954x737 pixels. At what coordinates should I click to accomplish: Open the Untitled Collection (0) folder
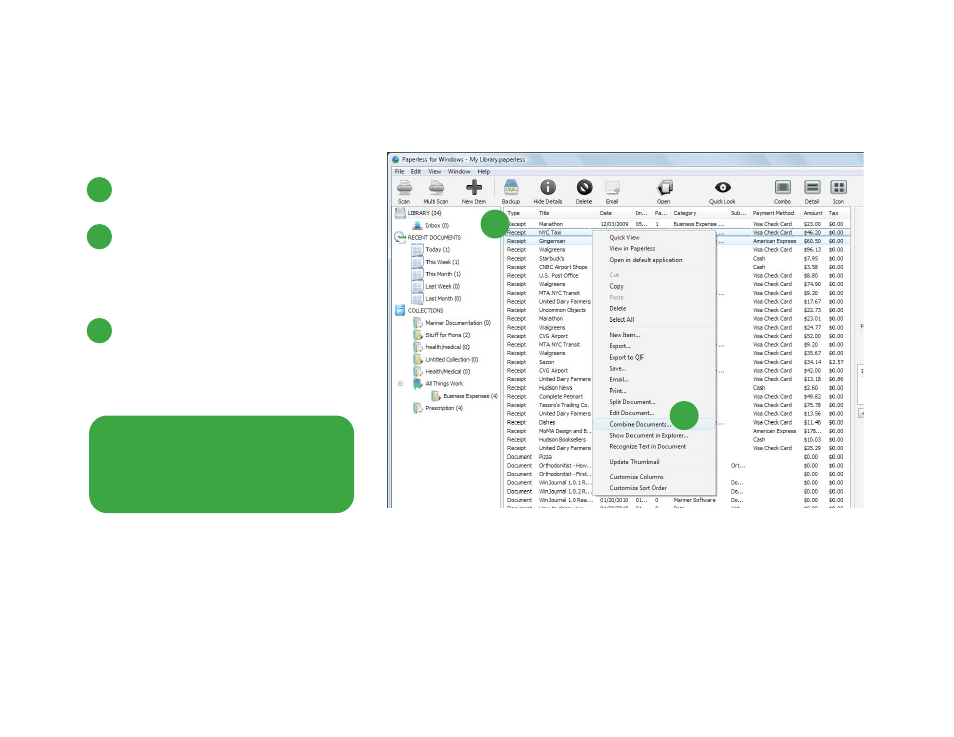click(x=451, y=359)
